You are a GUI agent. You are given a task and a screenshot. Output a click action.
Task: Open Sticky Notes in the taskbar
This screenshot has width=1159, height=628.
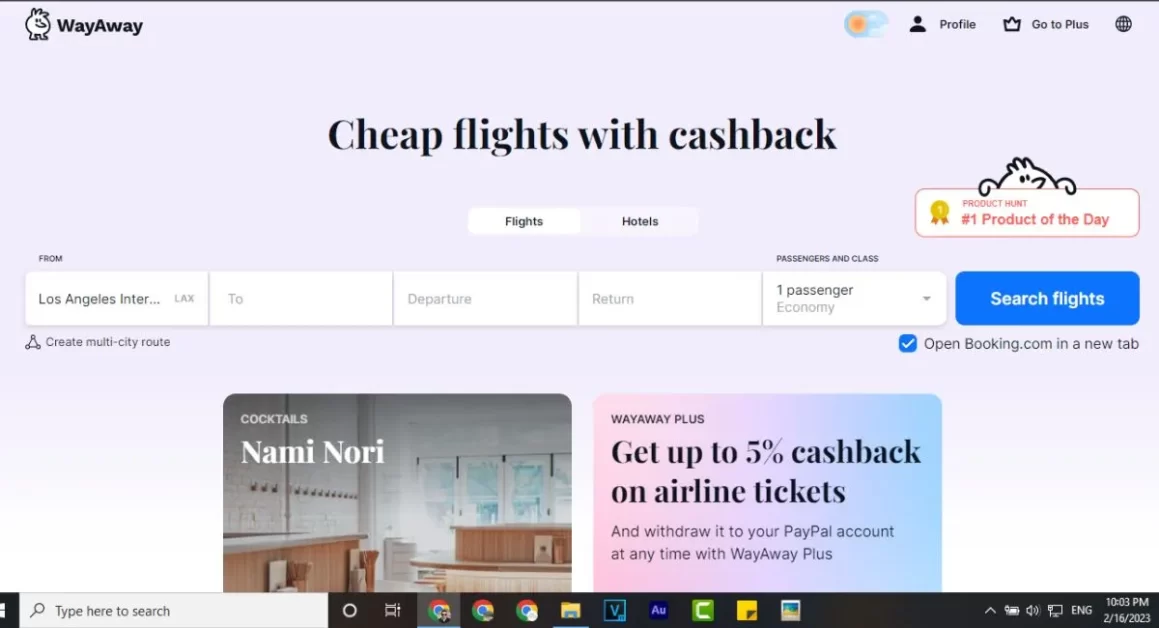coord(747,610)
